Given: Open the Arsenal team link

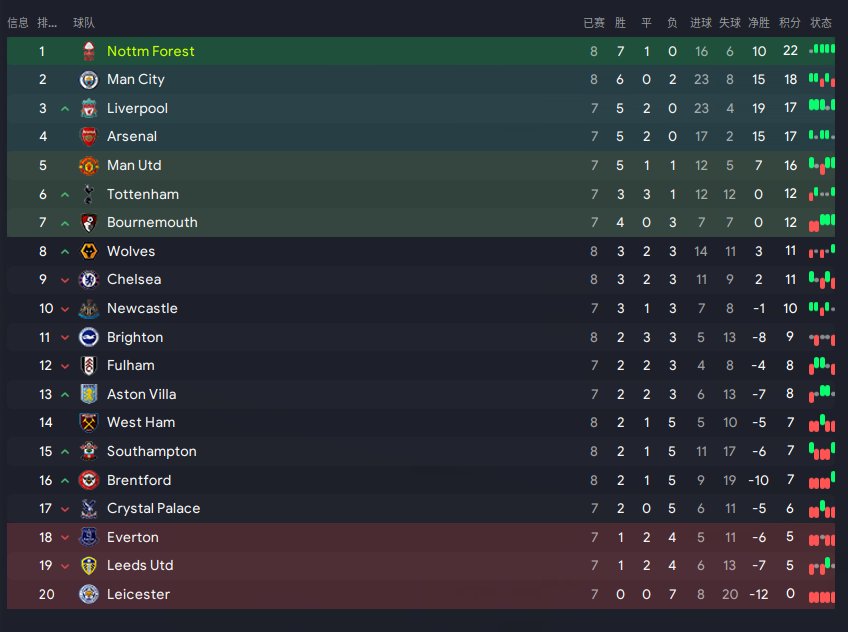Looking at the screenshot, I should (132, 136).
